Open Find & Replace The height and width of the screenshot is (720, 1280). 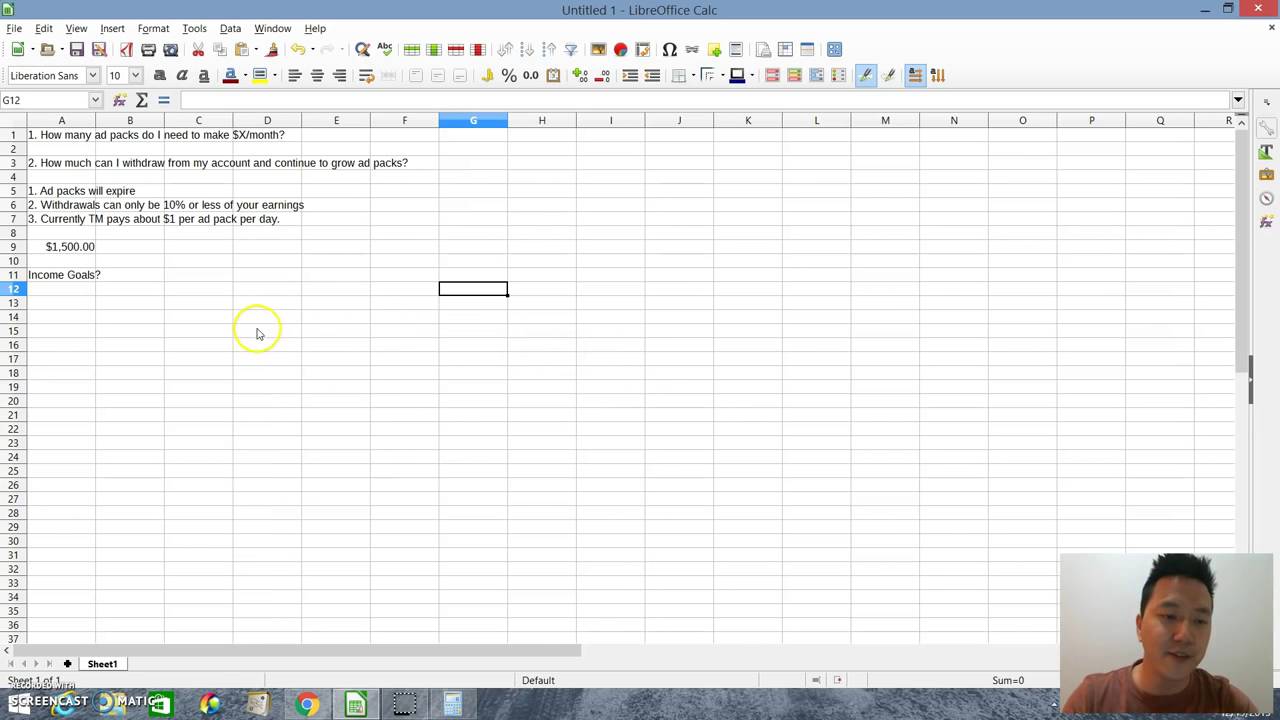pyautogui.click(x=363, y=49)
